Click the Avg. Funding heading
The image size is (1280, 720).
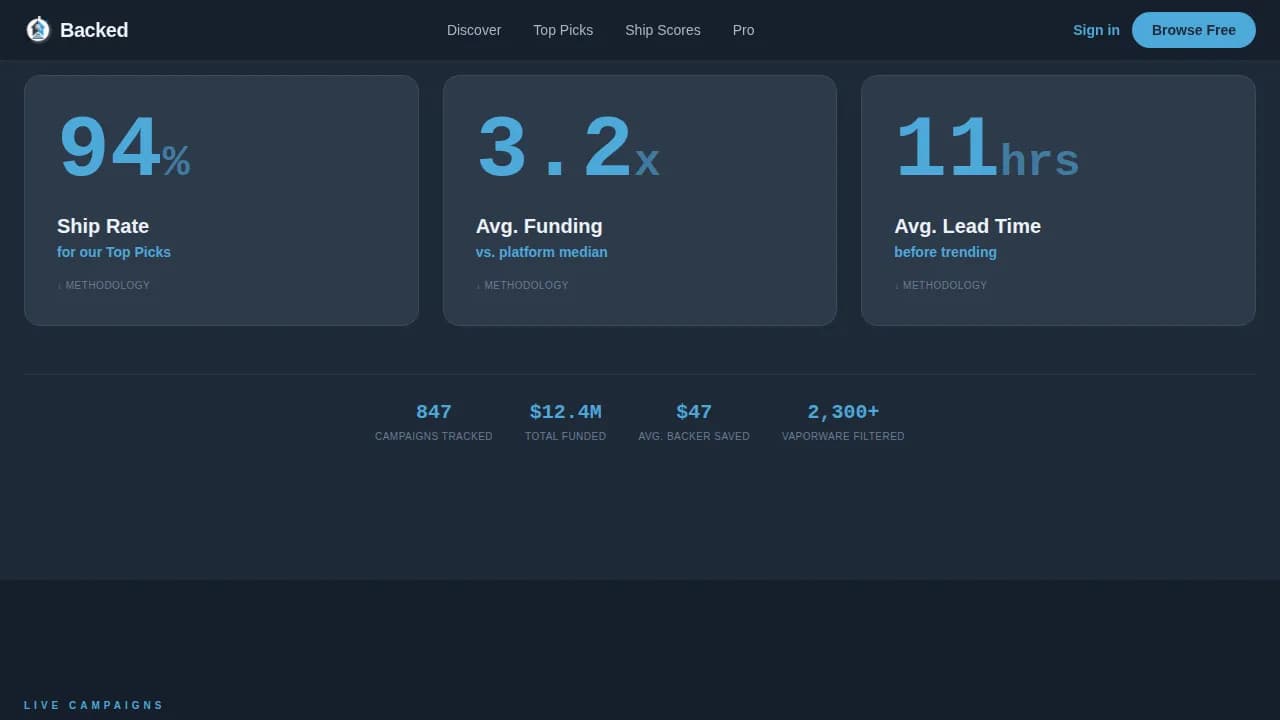click(539, 226)
